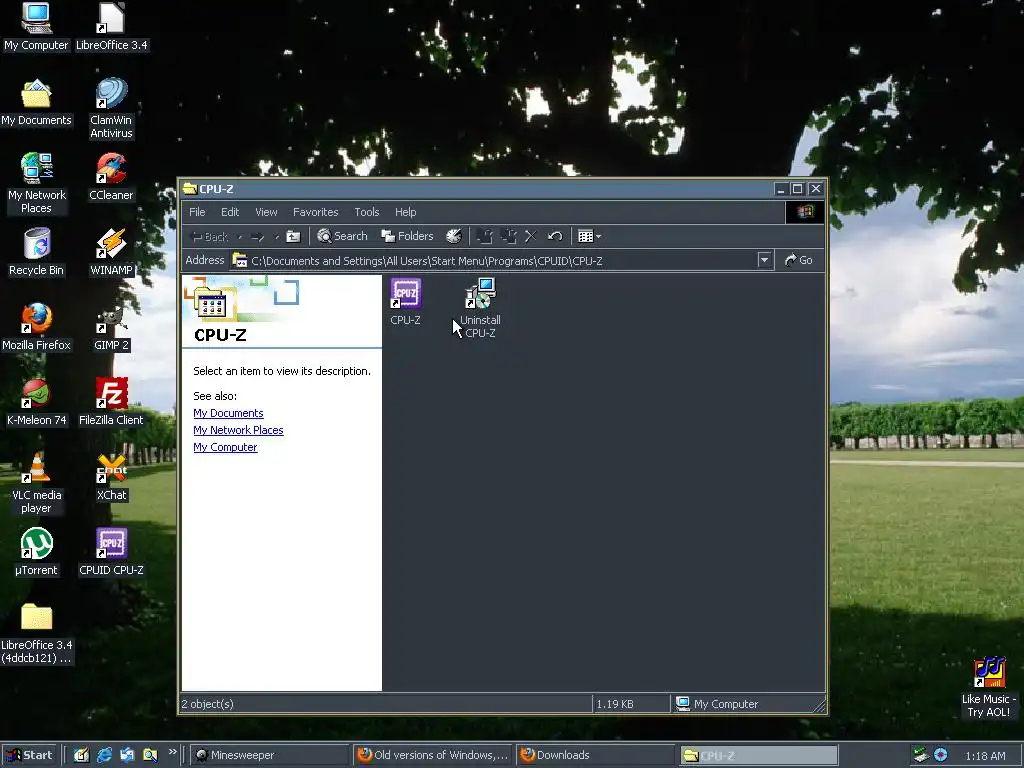The width and height of the screenshot is (1024, 768).
Task: Select Like Music - Try AOL! shortcut
Action: tap(989, 688)
